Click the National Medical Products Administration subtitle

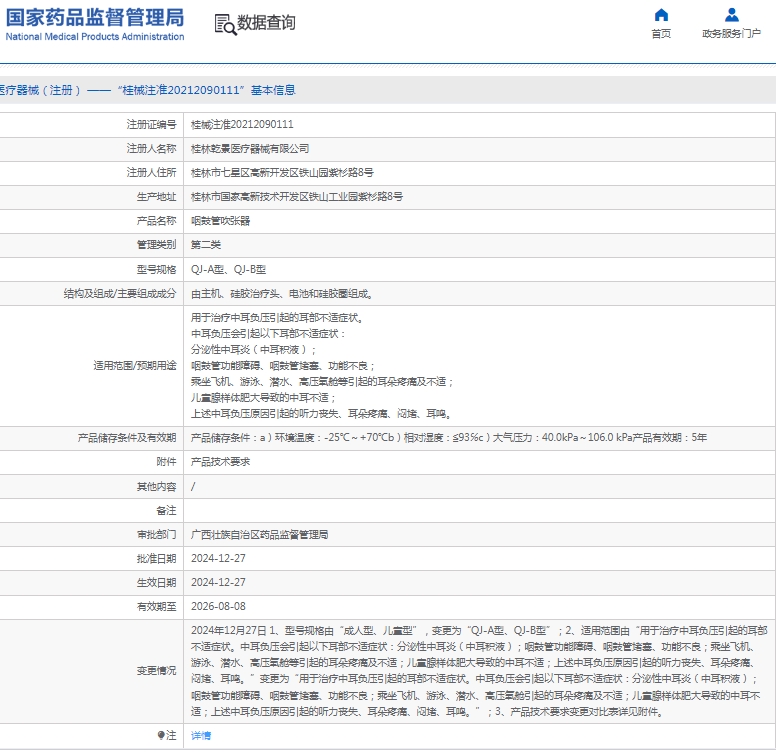pos(95,37)
